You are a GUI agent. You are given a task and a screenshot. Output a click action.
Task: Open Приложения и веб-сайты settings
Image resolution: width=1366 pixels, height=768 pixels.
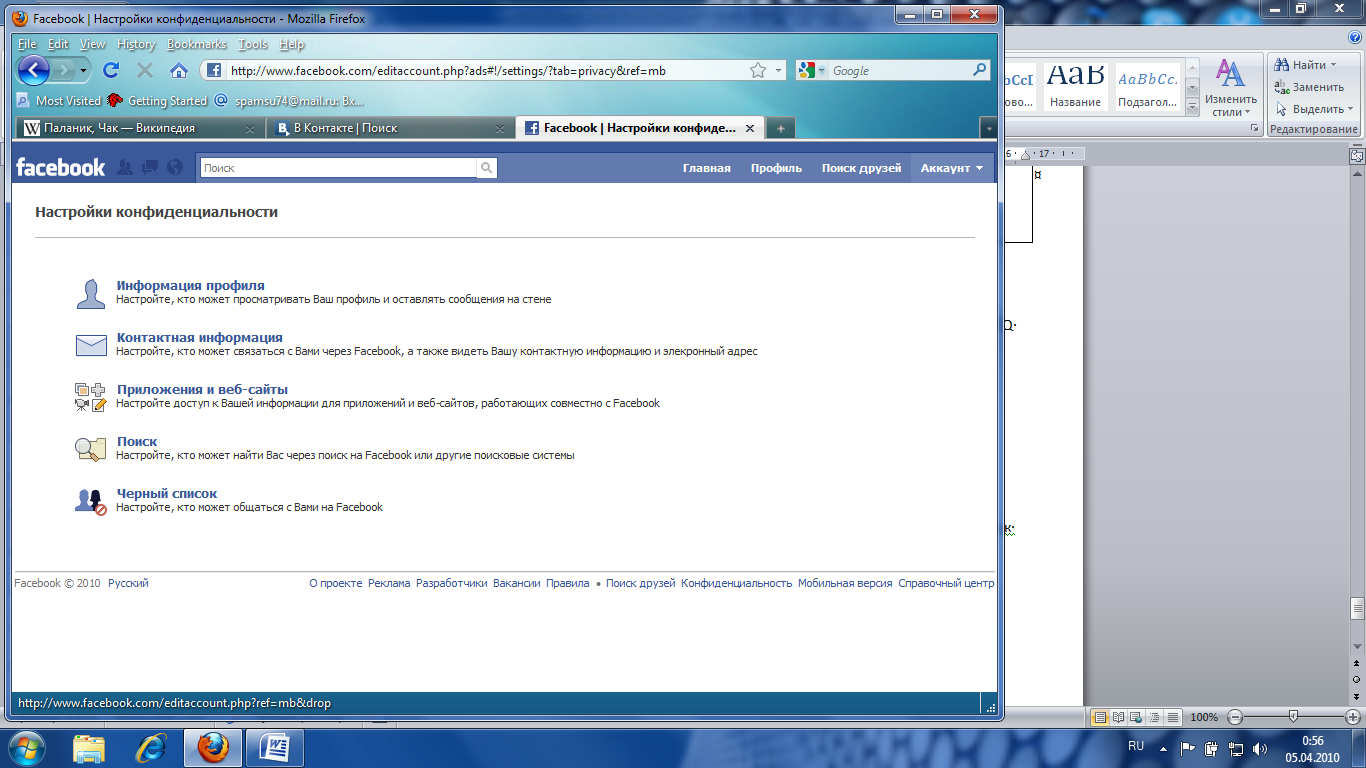[x=202, y=389]
